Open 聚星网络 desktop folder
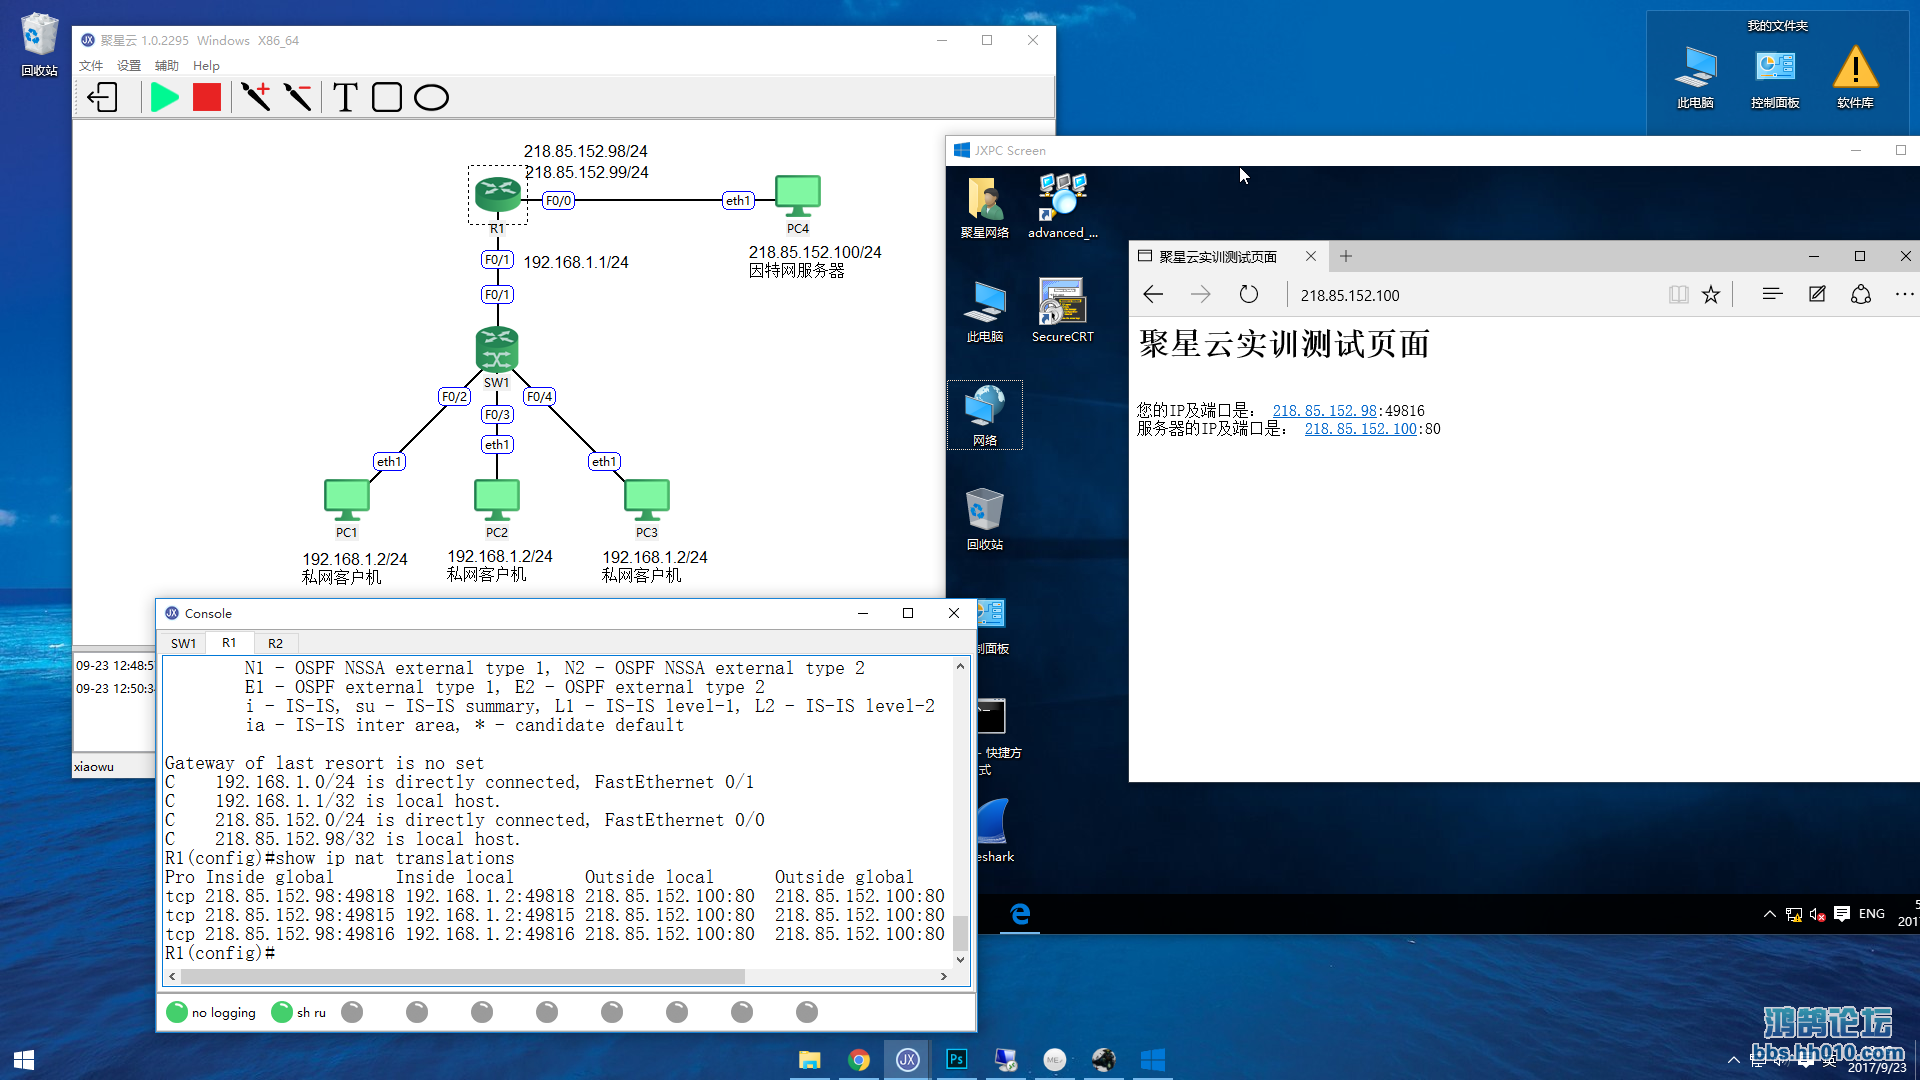Viewport: 1920px width, 1080px height. [985, 207]
